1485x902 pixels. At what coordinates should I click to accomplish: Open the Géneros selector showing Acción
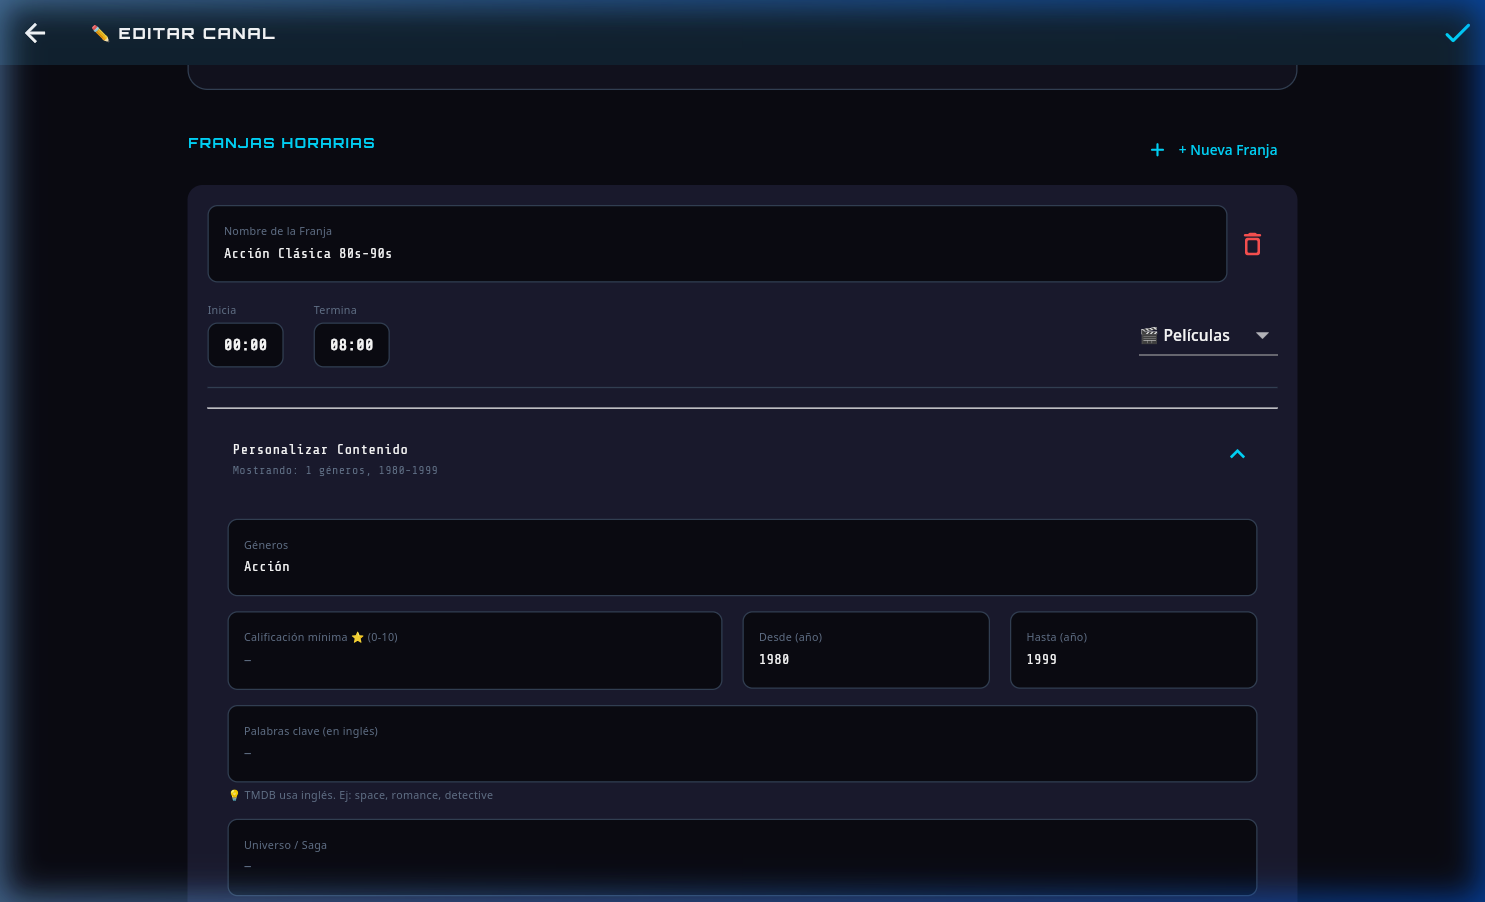tap(741, 557)
